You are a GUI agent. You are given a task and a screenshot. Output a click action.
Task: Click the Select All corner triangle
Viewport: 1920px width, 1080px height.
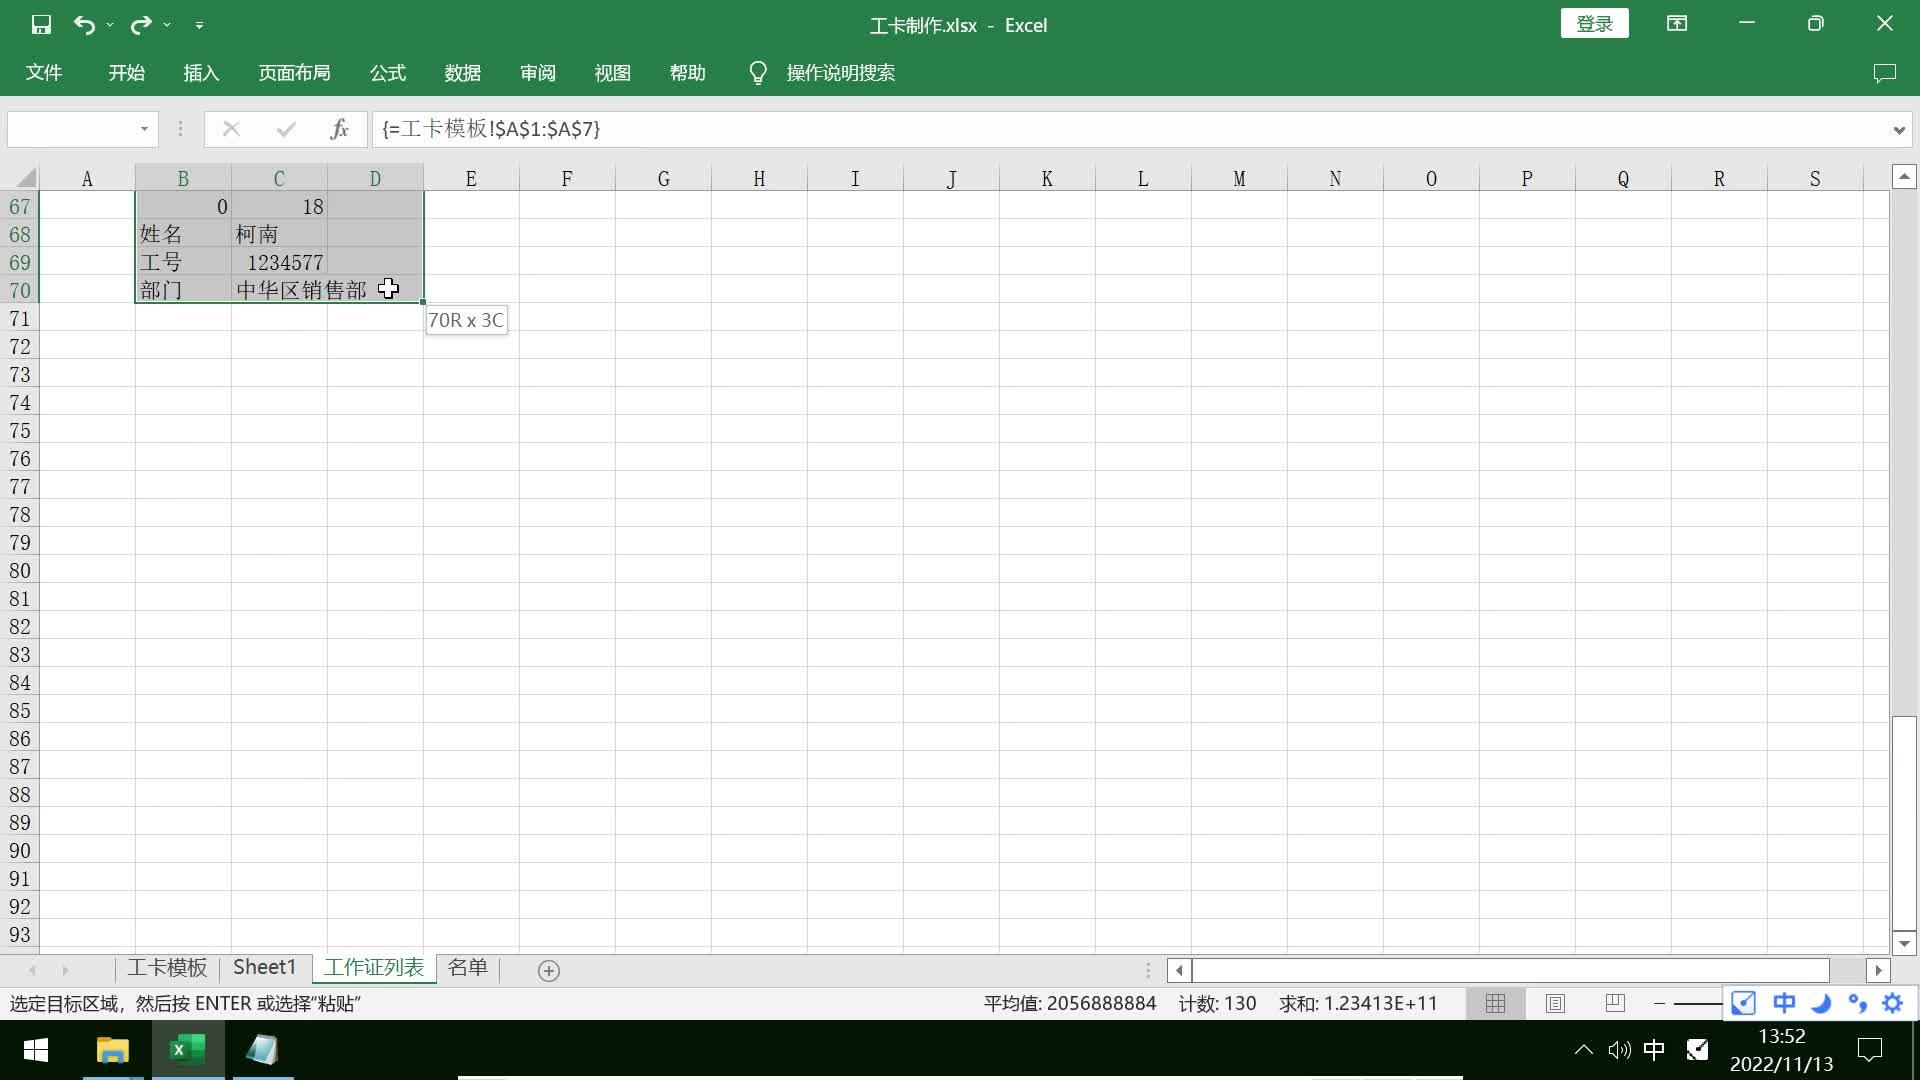click(x=24, y=178)
